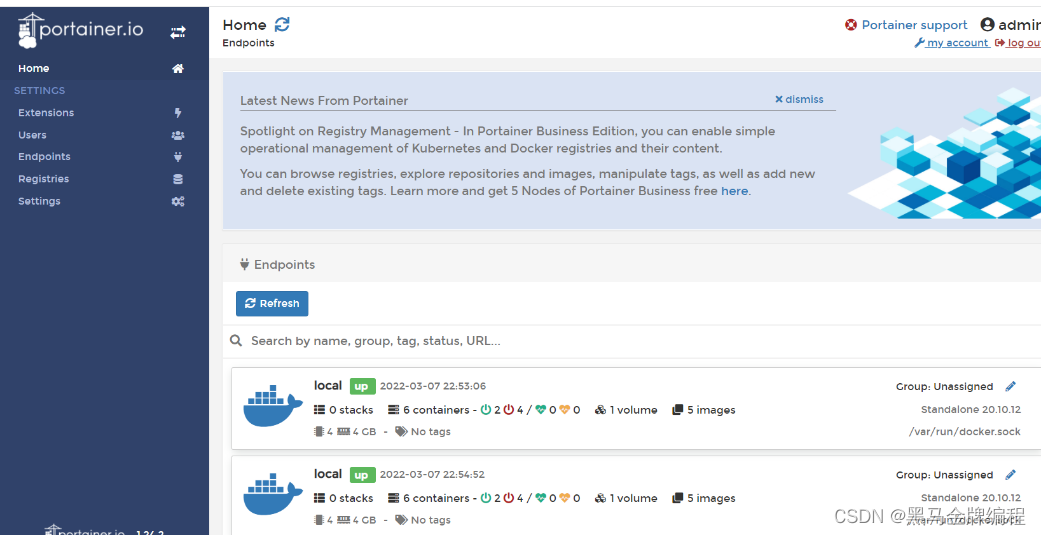The width and height of the screenshot is (1041, 535).
Task: Edit the first local endpoint with pencil icon
Action: (x=1010, y=386)
